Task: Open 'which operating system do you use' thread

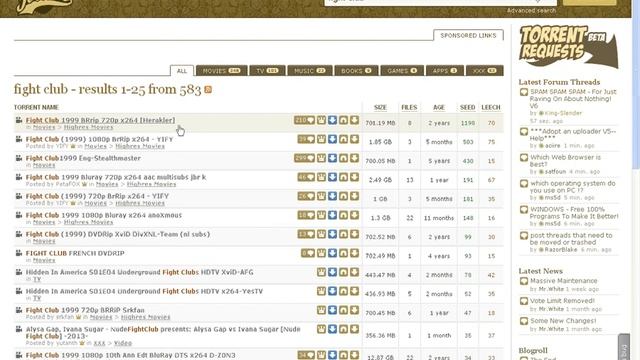Action: (x=573, y=187)
